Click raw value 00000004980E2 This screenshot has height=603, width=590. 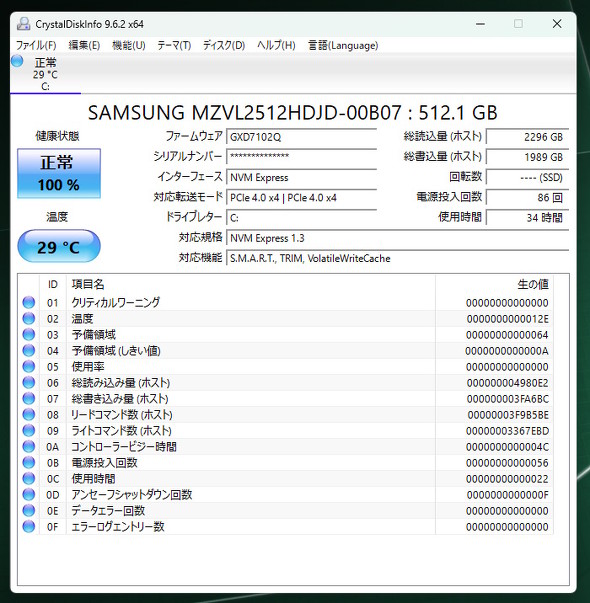[x=508, y=383]
